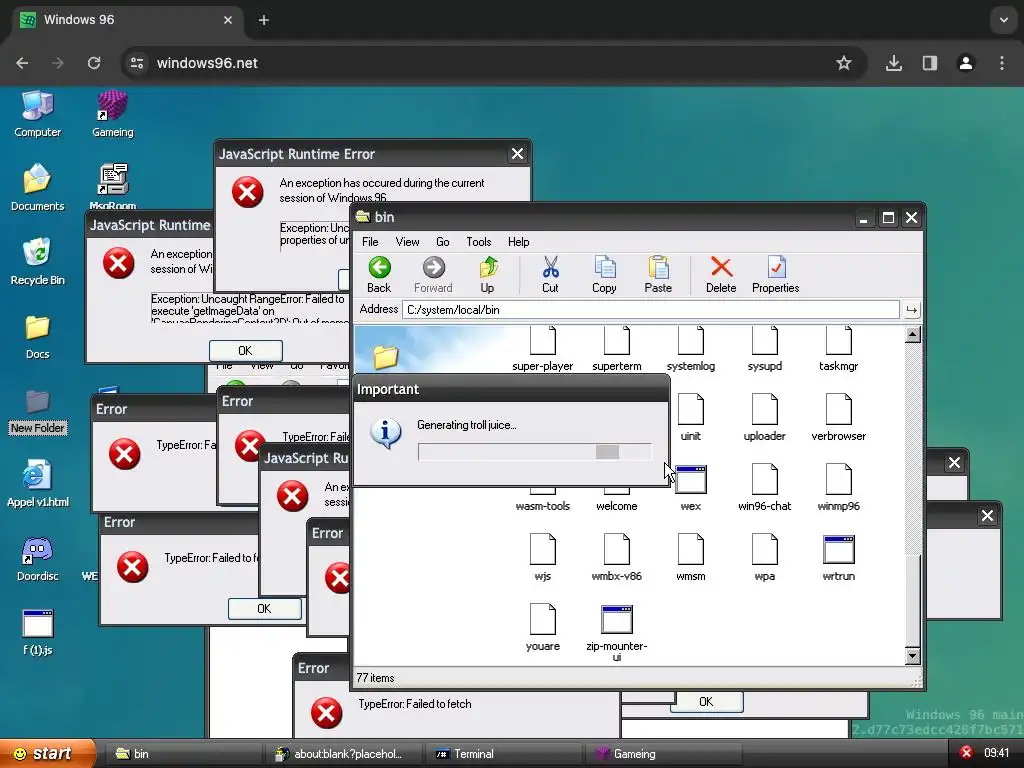Viewport: 1024px width, 768px height.
Task: Select the wpa file
Action: point(765,558)
